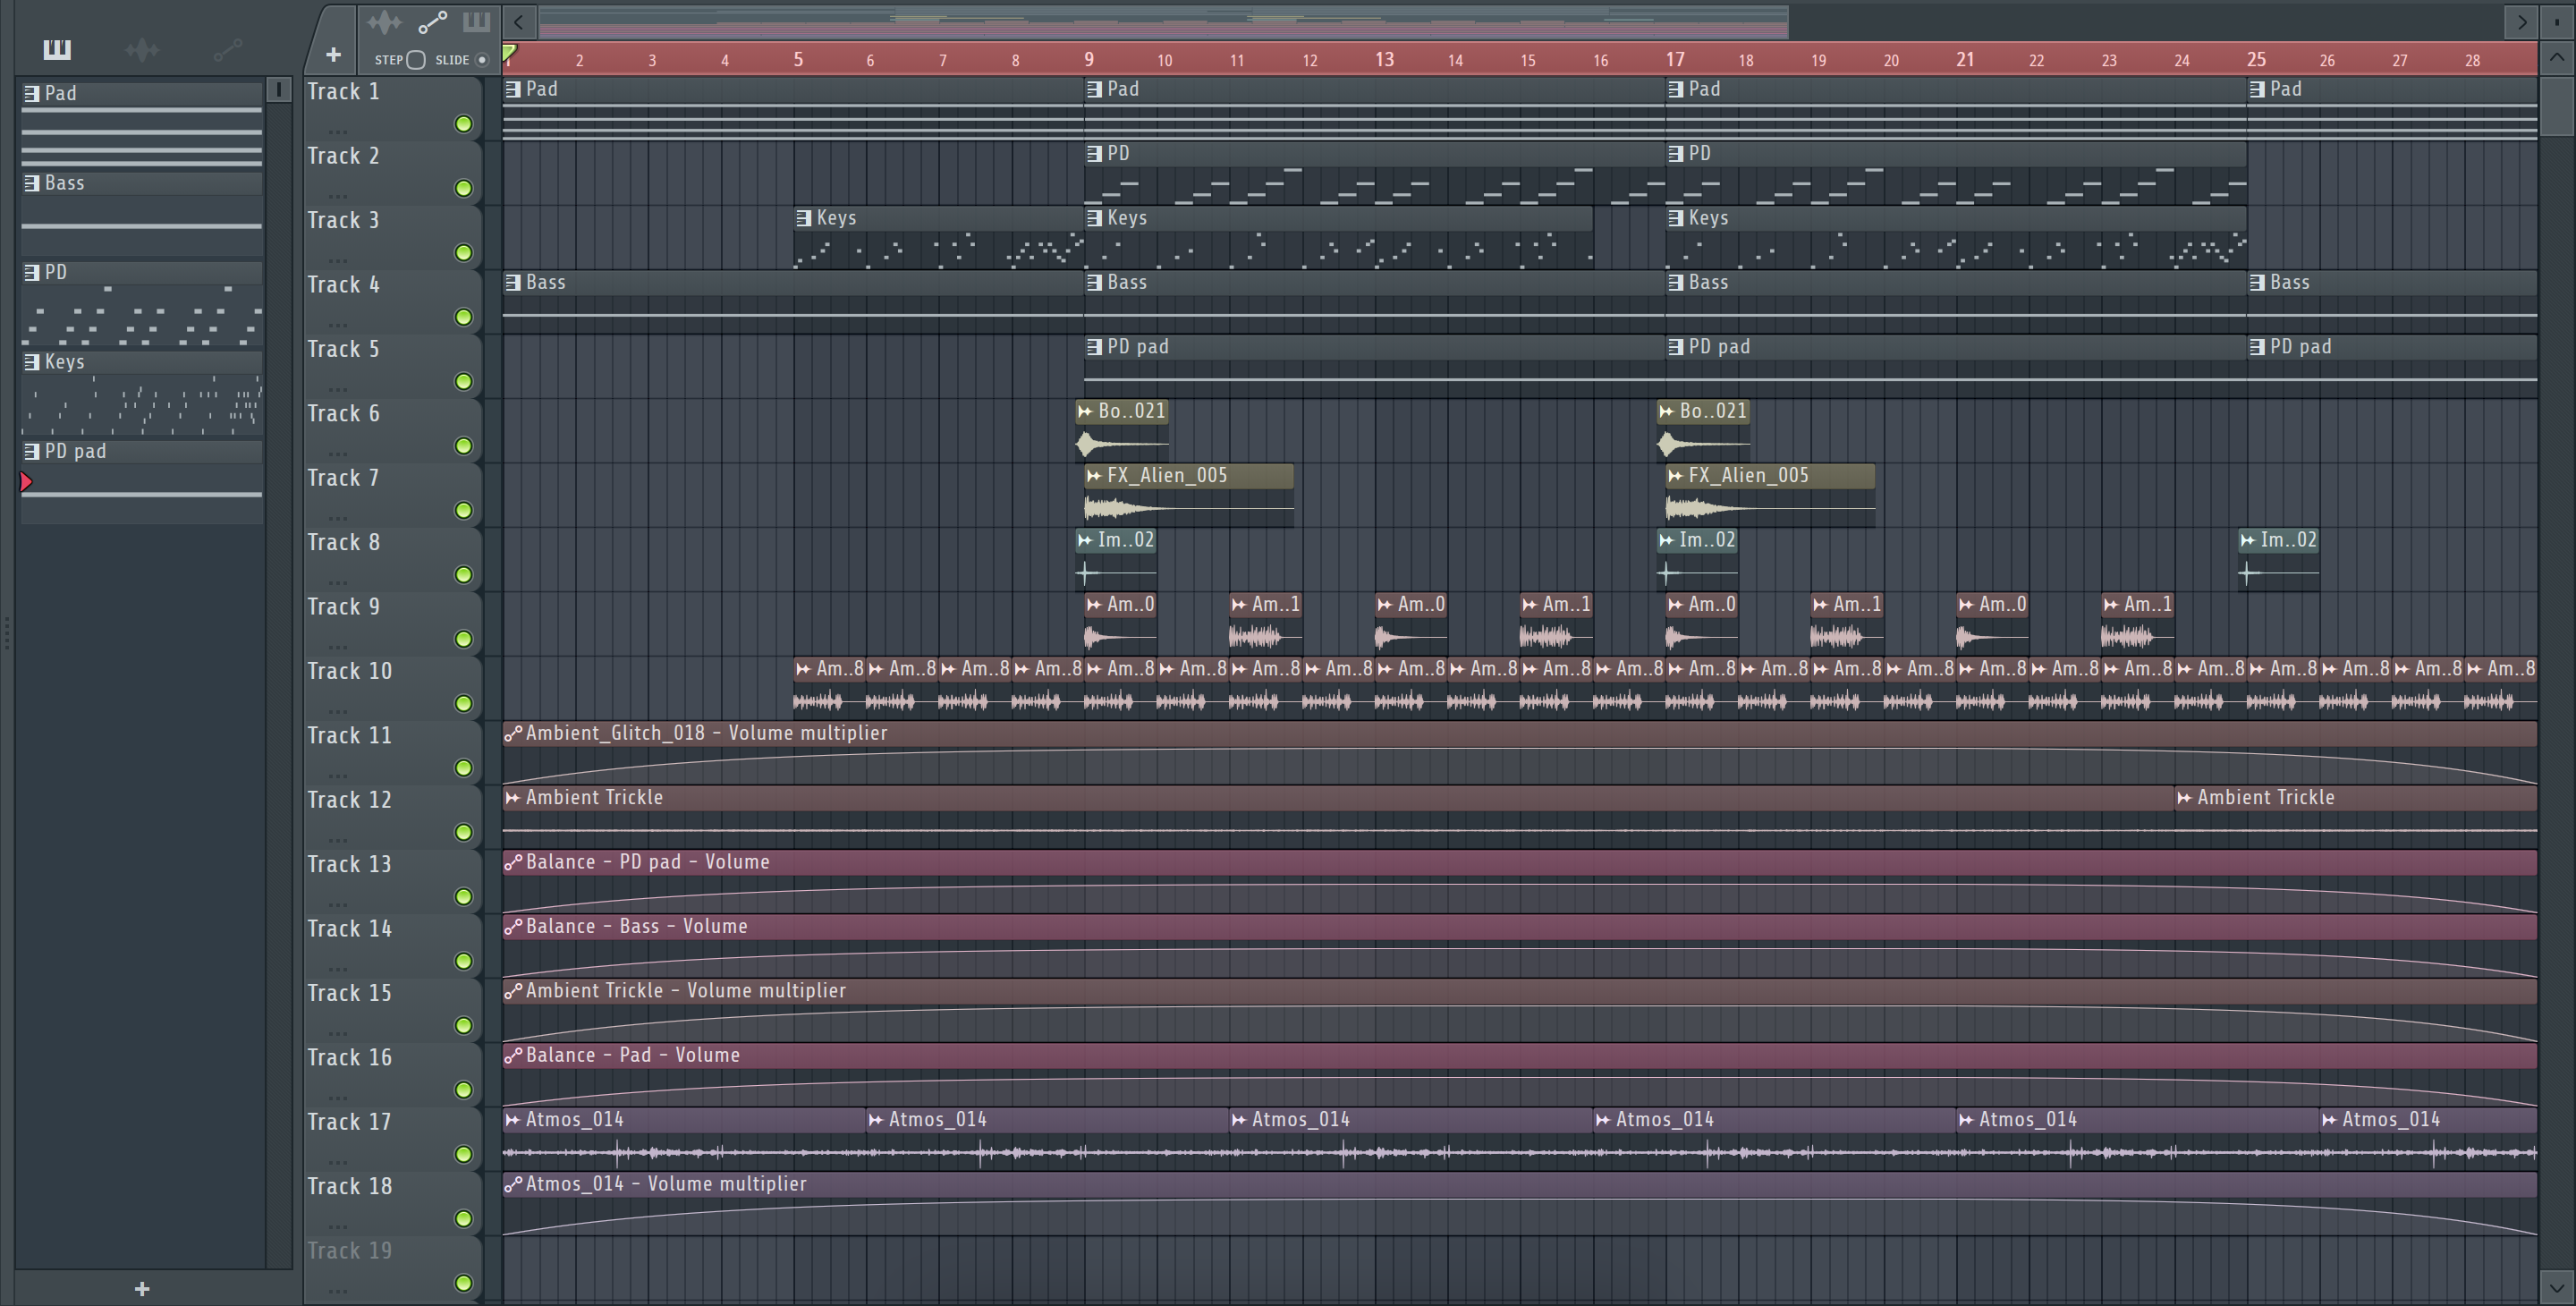Mute Track 7 with its green LED
This screenshot has width=2576, height=1306.
(464, 510)
